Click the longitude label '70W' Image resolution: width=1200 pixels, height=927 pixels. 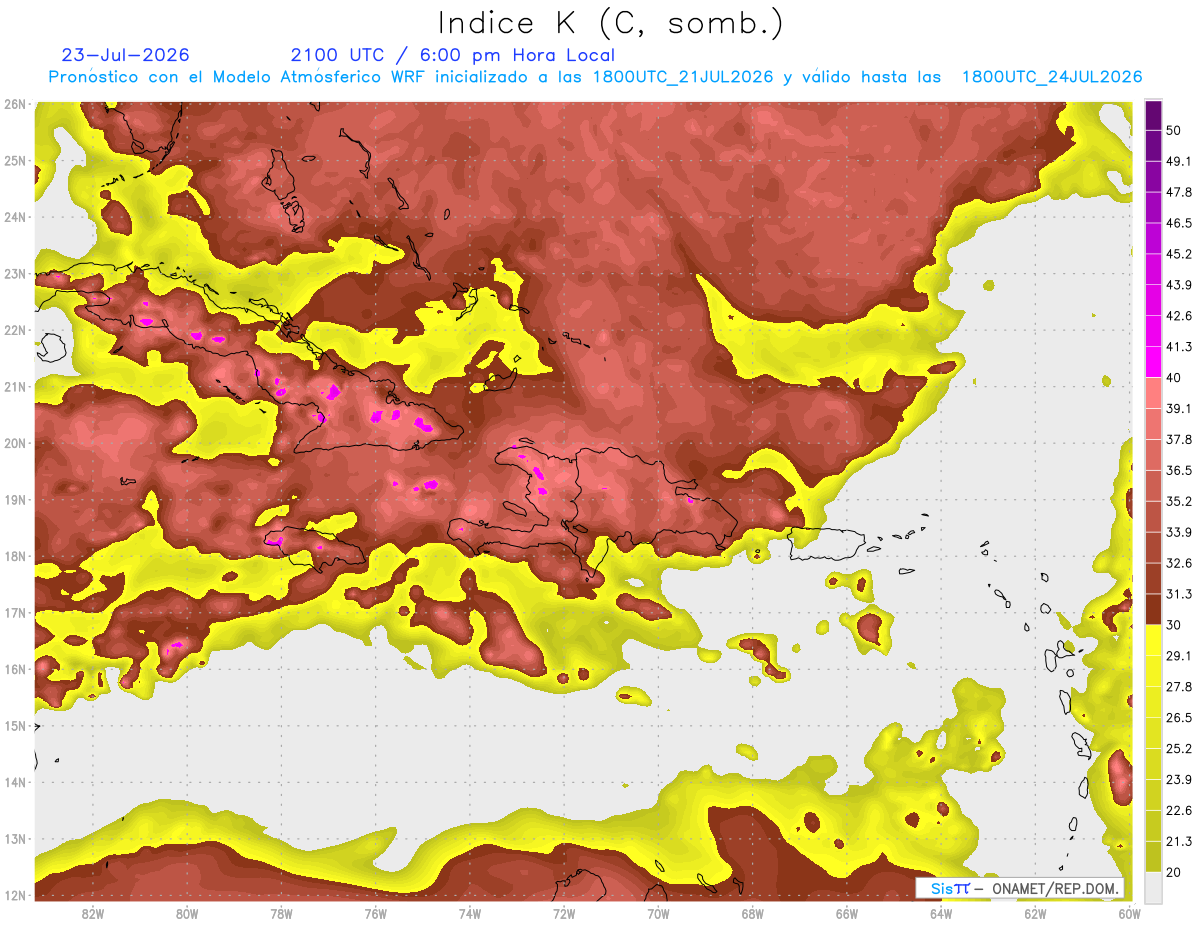pyautogui.click(x=658, y=913)
